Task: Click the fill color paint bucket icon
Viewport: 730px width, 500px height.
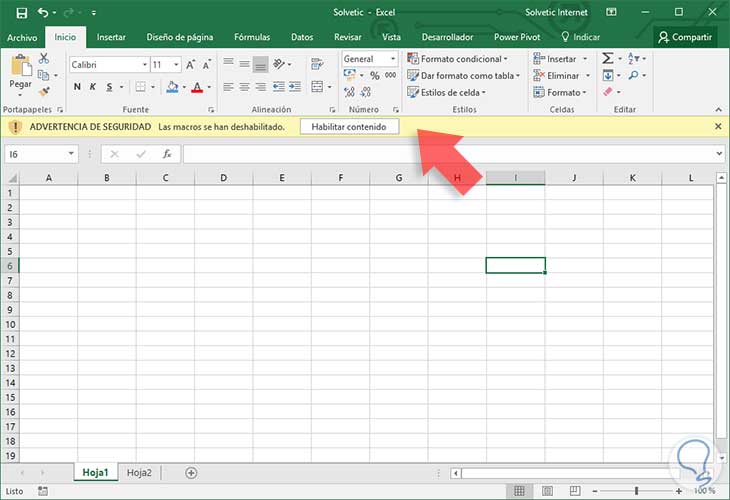Action: [x=172, y=87]
